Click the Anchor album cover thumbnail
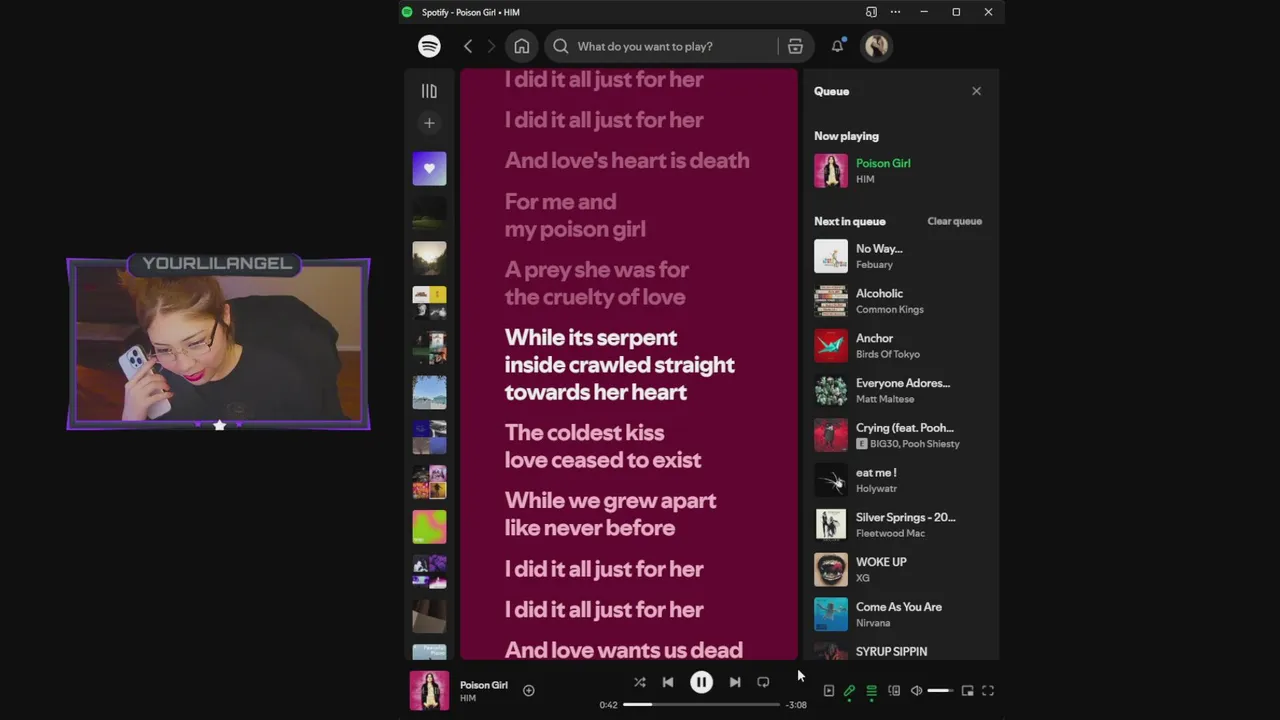This screenshot has width=1280, height=720. [x=831, y=346]
